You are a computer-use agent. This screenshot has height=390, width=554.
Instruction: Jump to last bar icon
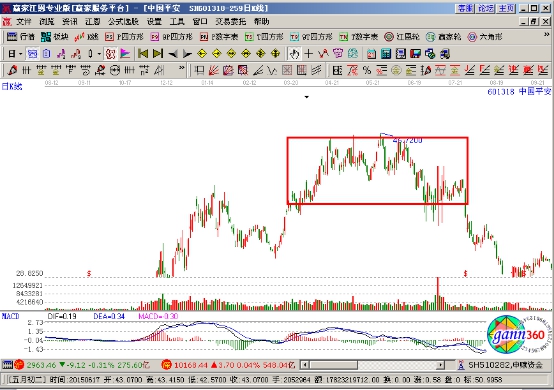click(x=158, y=54)
